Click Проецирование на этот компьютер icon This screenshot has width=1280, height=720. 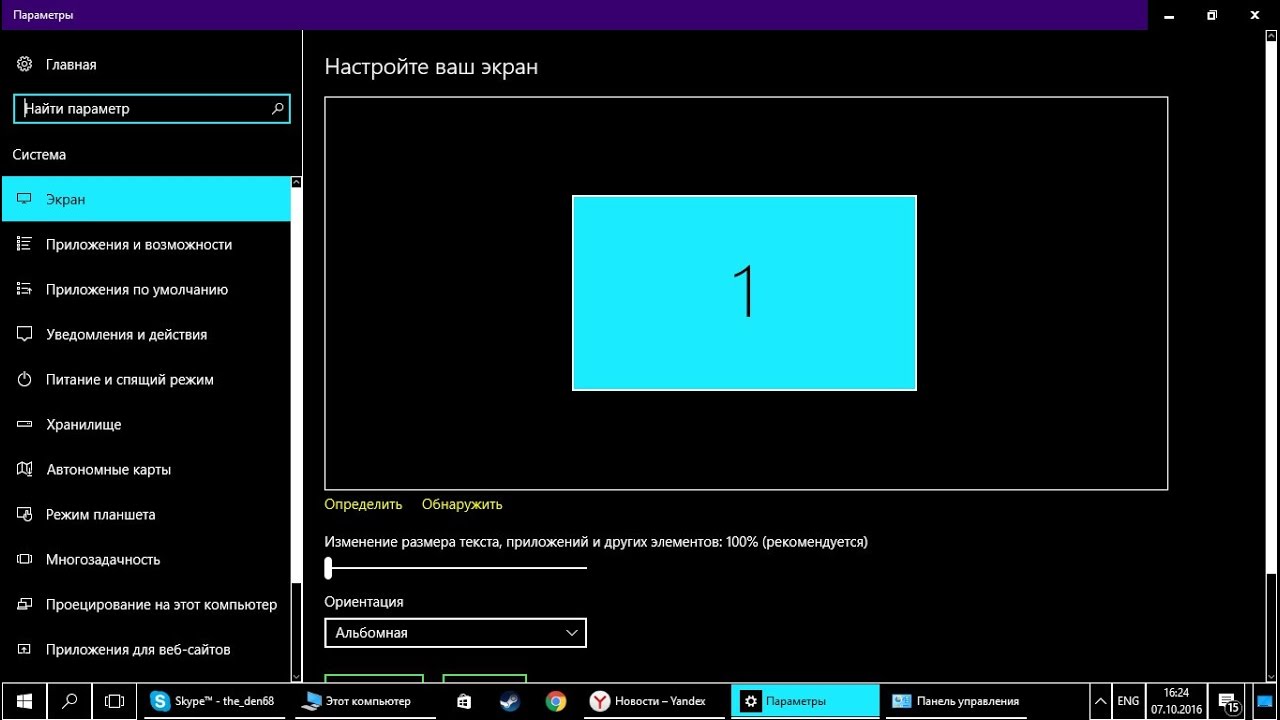25,604
